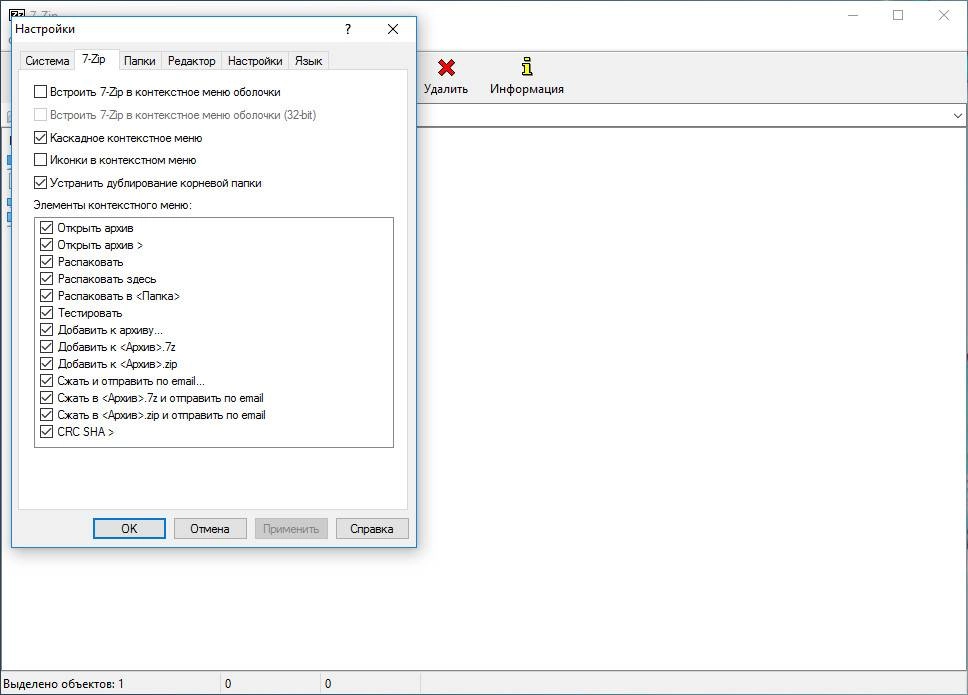Image resolution: width=968 pixels, height=695 pixels.
Task: Toggle Сжать в <Архив>.7z и отправить по email
Action: 46,398
